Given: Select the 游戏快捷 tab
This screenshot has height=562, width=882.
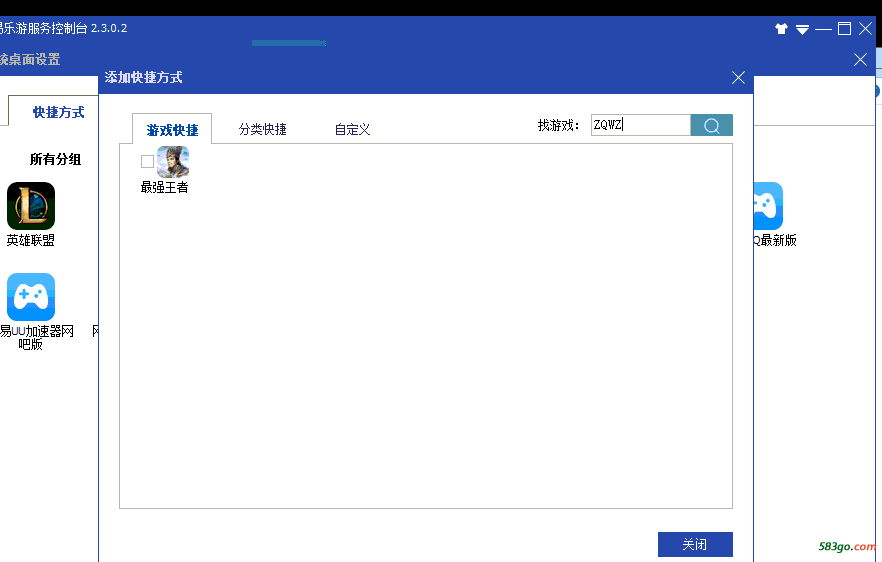Looking at the screenshot, I should point(172,130).
